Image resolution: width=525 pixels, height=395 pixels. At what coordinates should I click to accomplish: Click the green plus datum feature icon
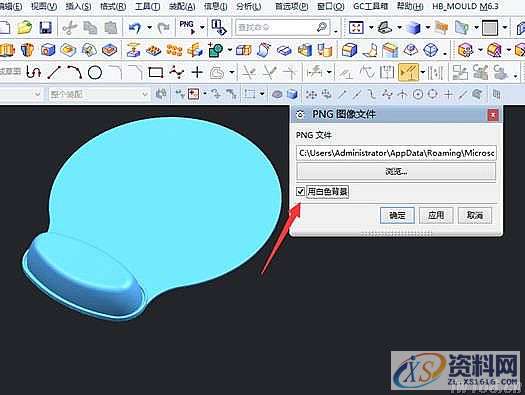pyautogui.click(x=215, y=50)
